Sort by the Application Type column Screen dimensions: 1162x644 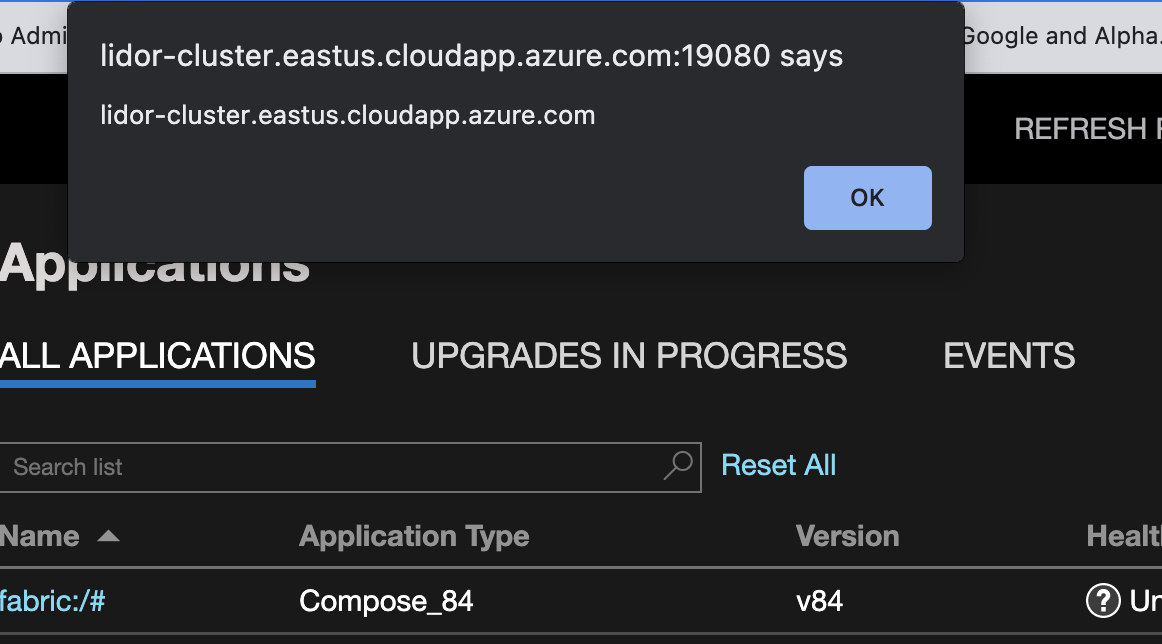coord(414,536)
